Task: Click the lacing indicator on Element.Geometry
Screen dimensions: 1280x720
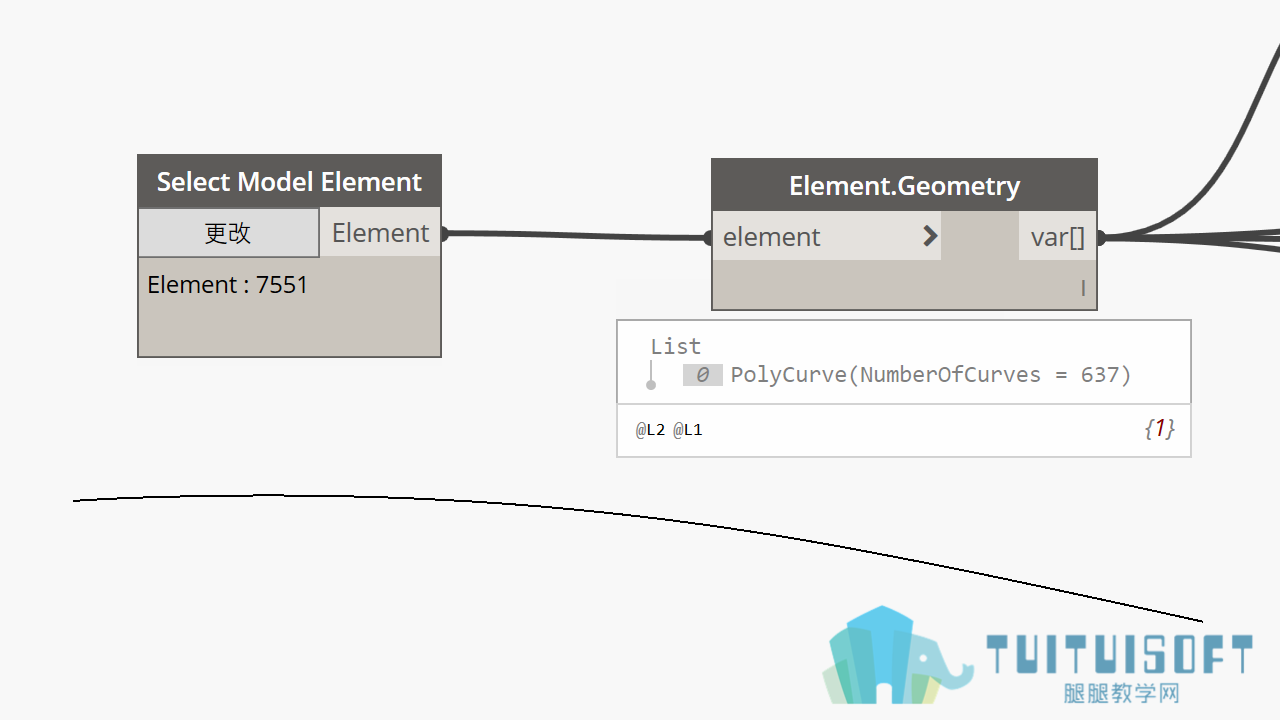Action: 1083,288
